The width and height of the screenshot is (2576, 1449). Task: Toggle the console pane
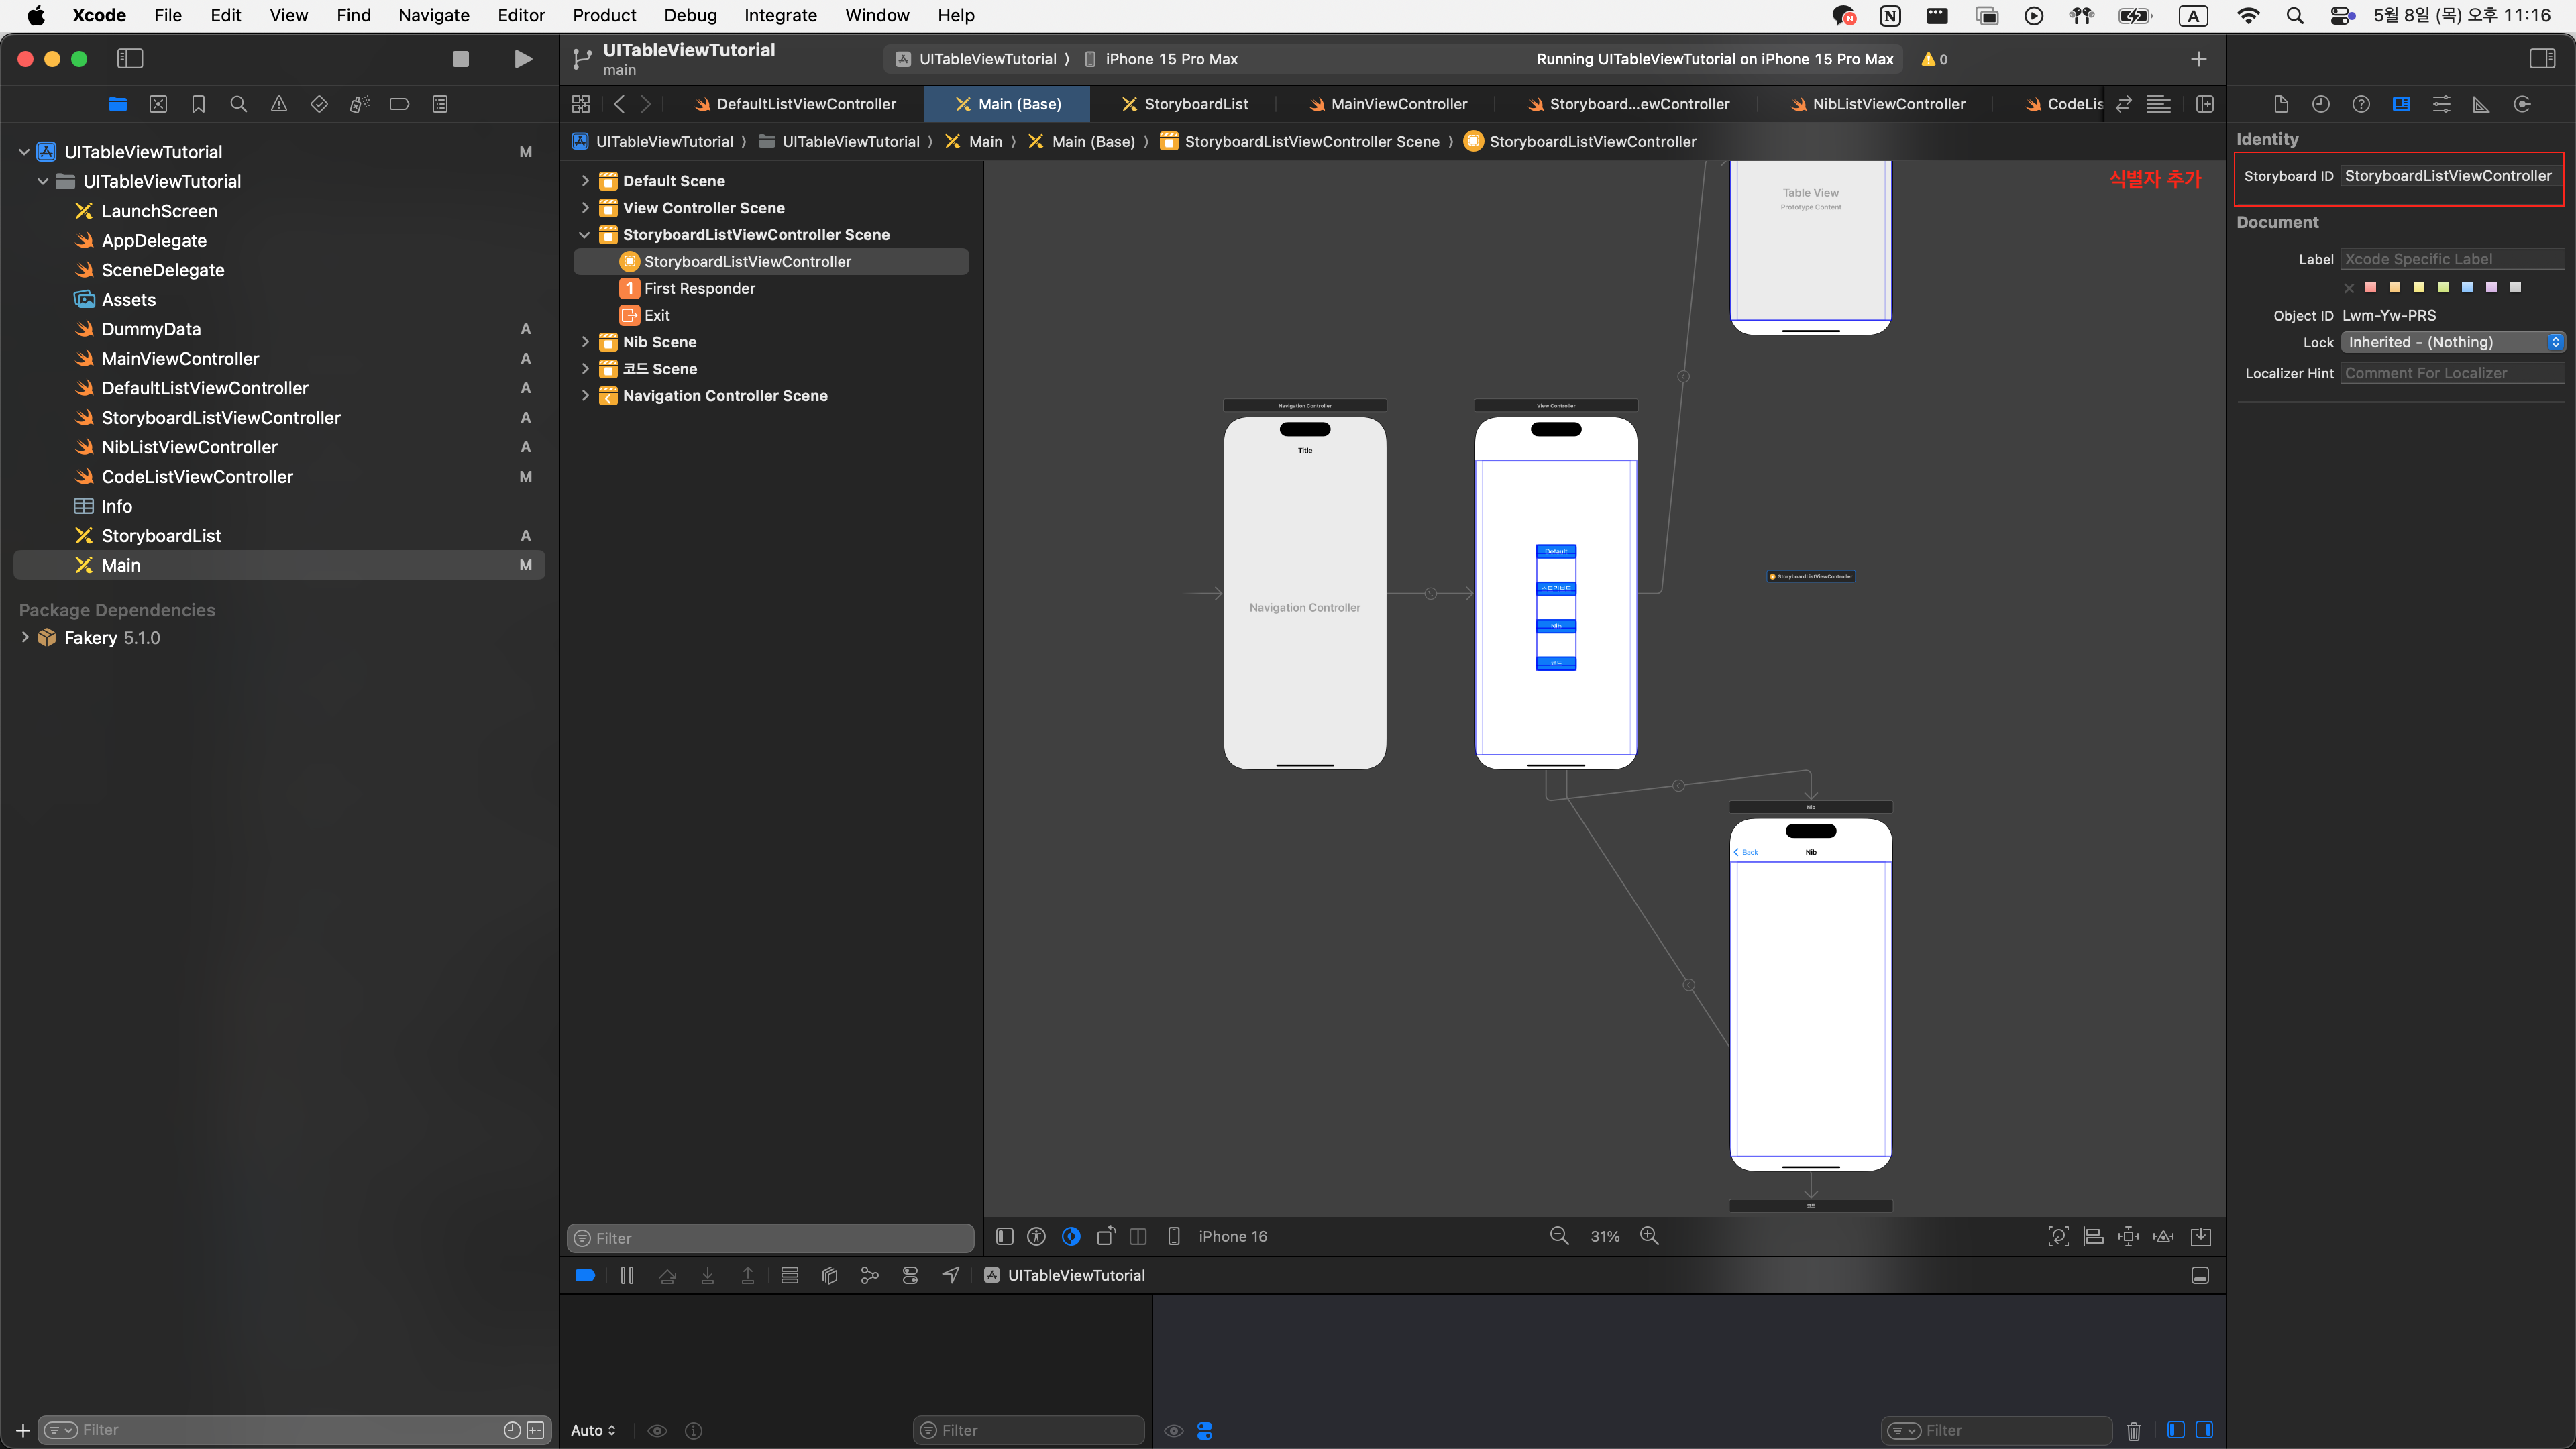coord(2204,1430)
